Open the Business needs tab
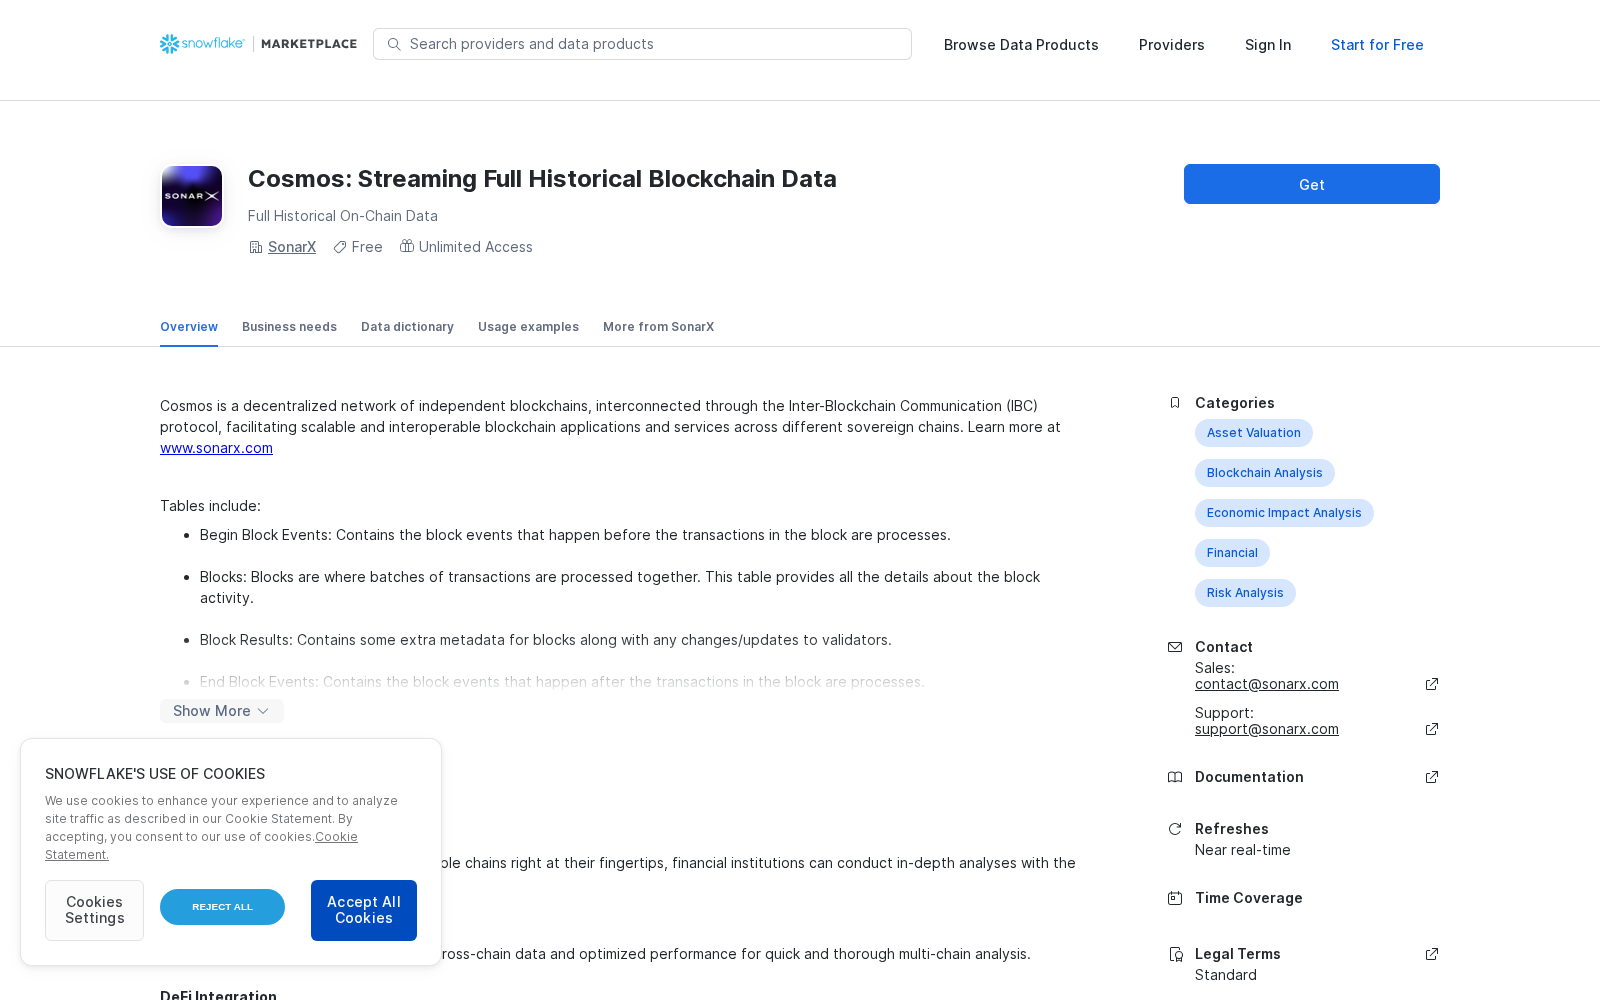Image resolution: width=1600 pixels, height=1000 pixels. [289, 327]
